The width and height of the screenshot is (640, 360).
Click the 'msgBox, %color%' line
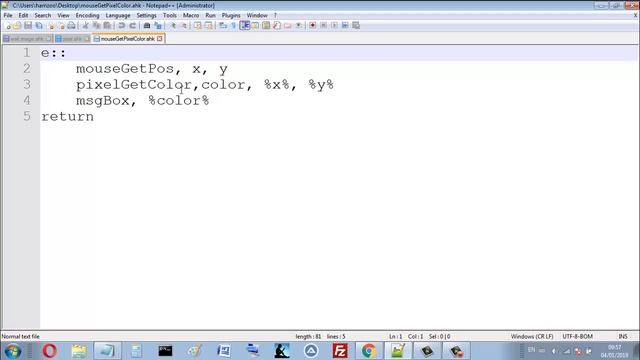[142, 100]
